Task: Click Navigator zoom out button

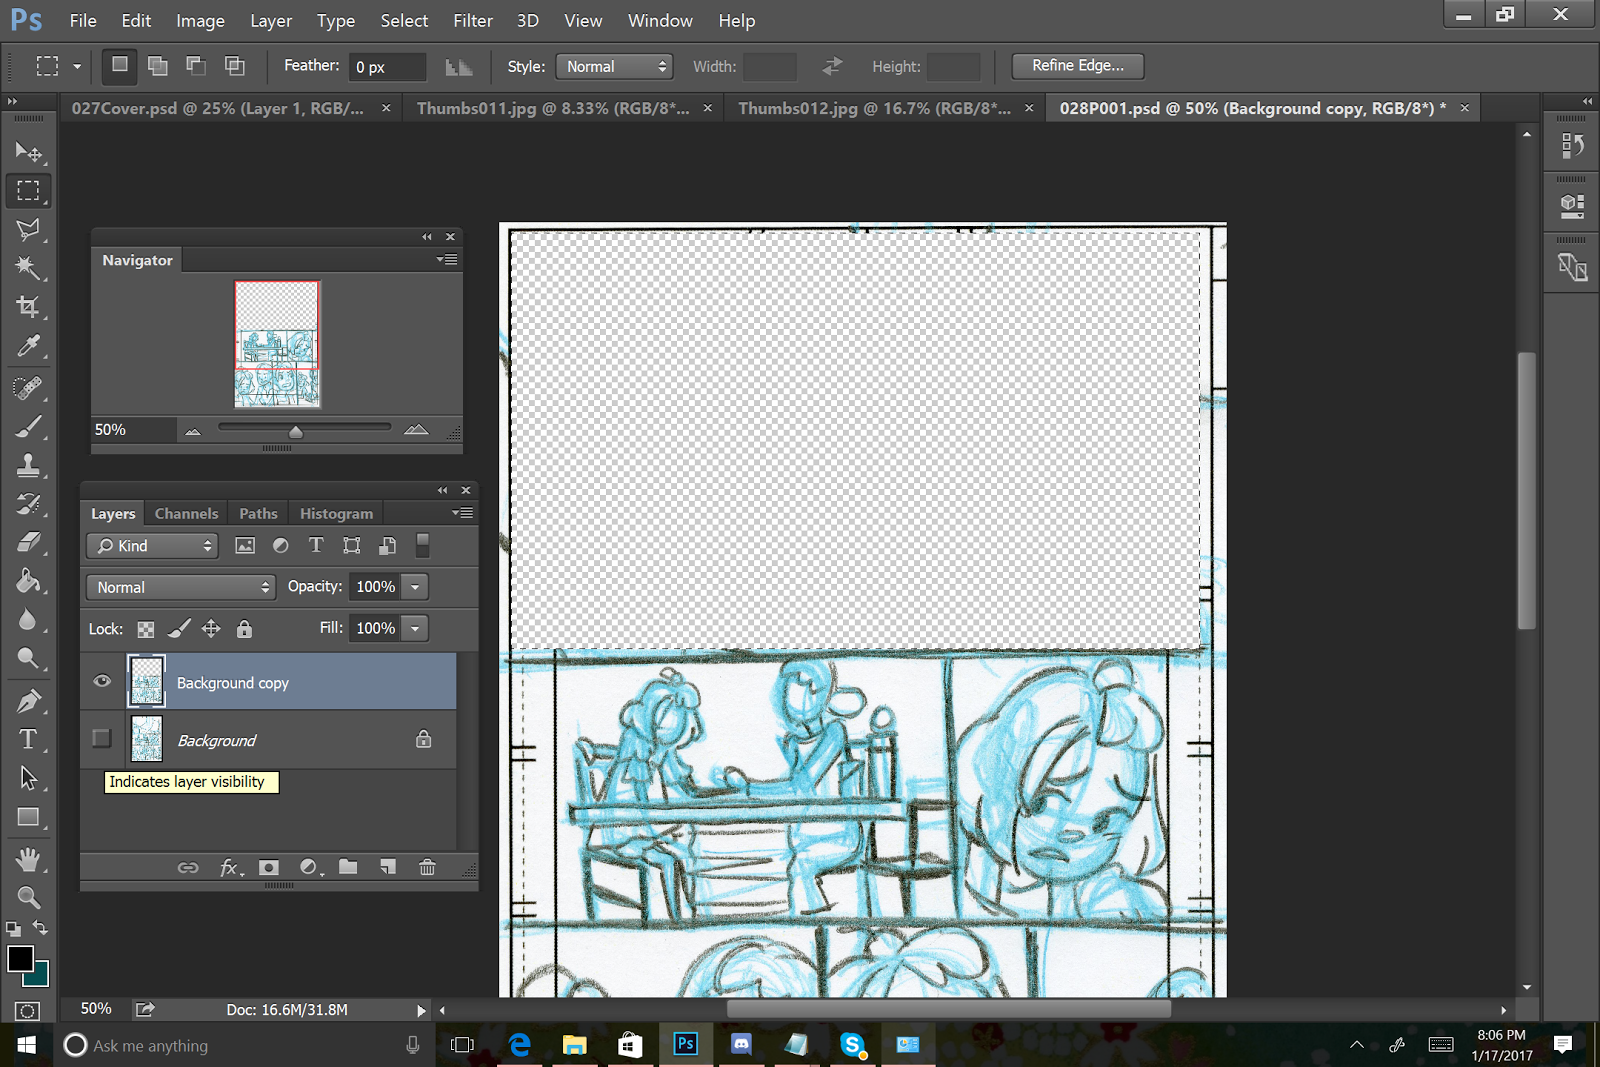Action: (x=193, y=431)
